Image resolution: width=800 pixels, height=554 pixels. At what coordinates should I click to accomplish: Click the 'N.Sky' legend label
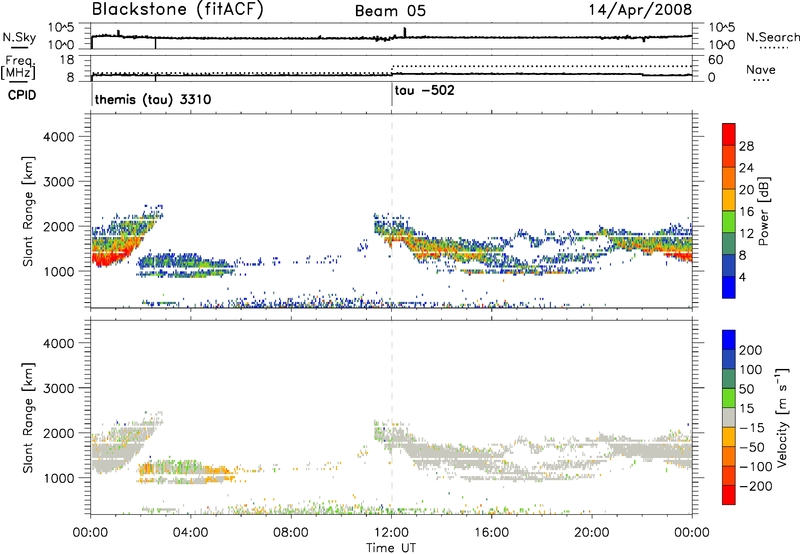19,37
